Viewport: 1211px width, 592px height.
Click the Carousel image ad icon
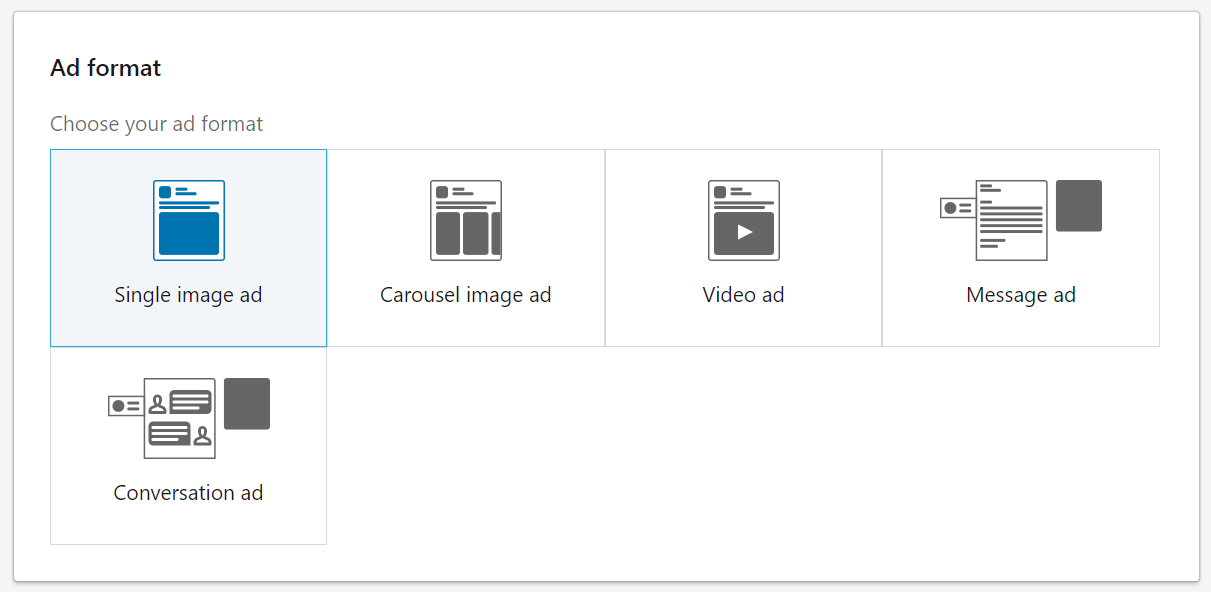pyautogui.click(x=465, y=220)
